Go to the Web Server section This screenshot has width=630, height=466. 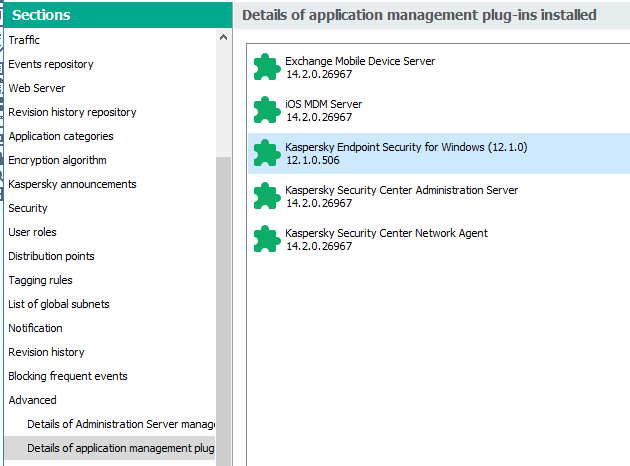37,88
